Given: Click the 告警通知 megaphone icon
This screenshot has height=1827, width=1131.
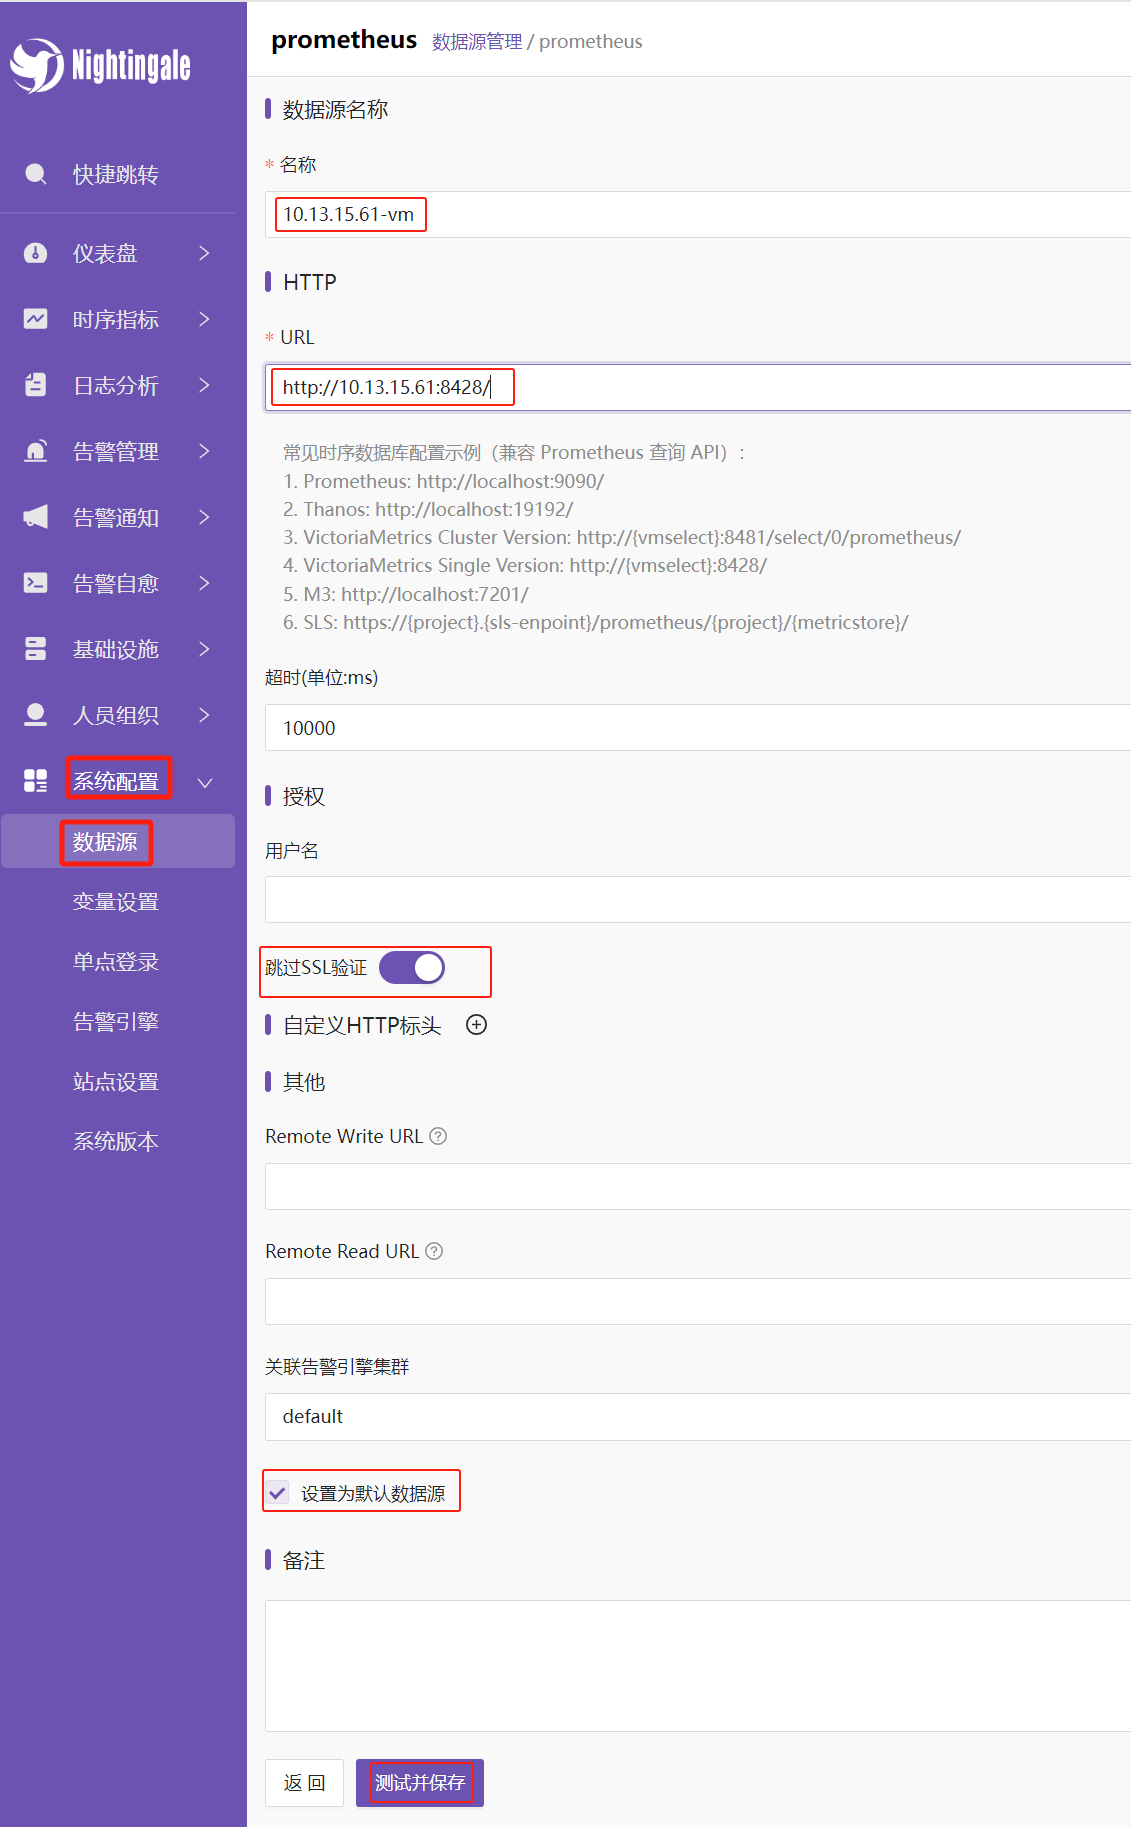Looking at the screenshot, I should [35, 517].
